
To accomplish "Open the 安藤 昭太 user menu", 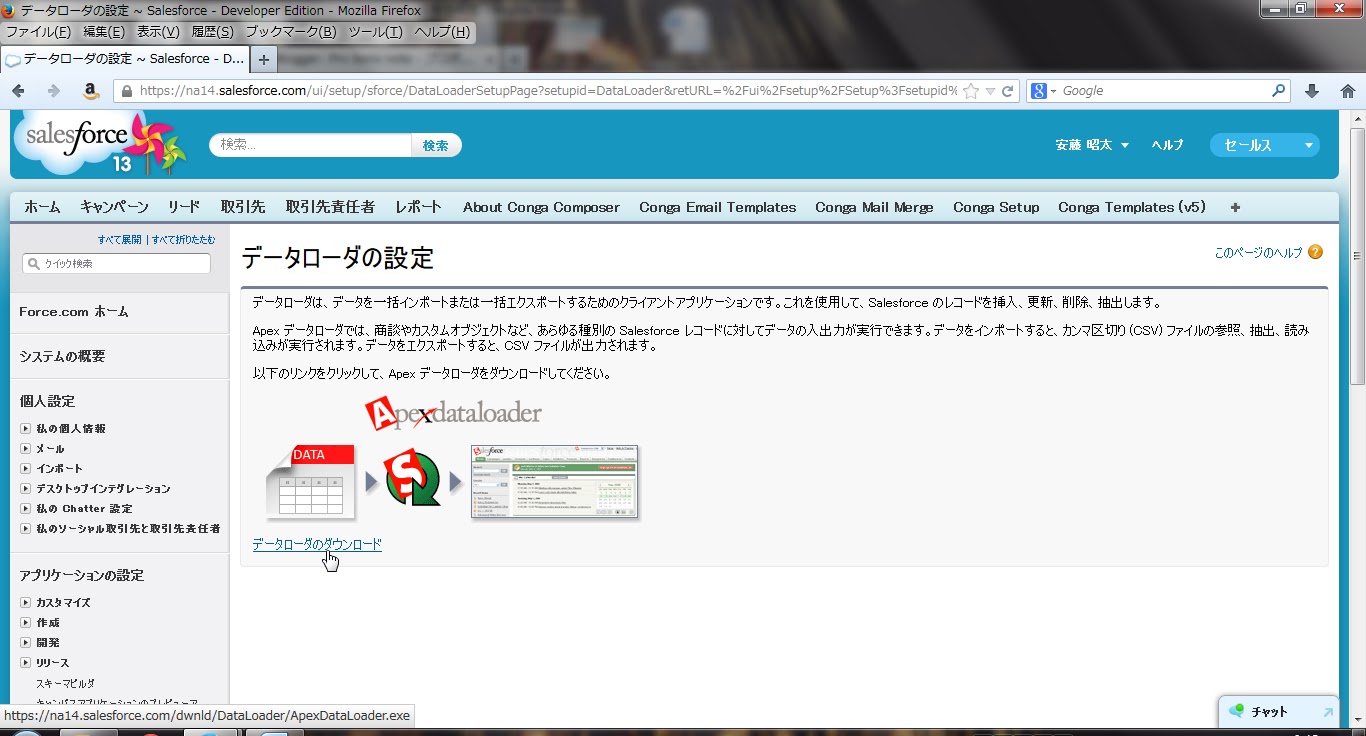I will 1092,145.
